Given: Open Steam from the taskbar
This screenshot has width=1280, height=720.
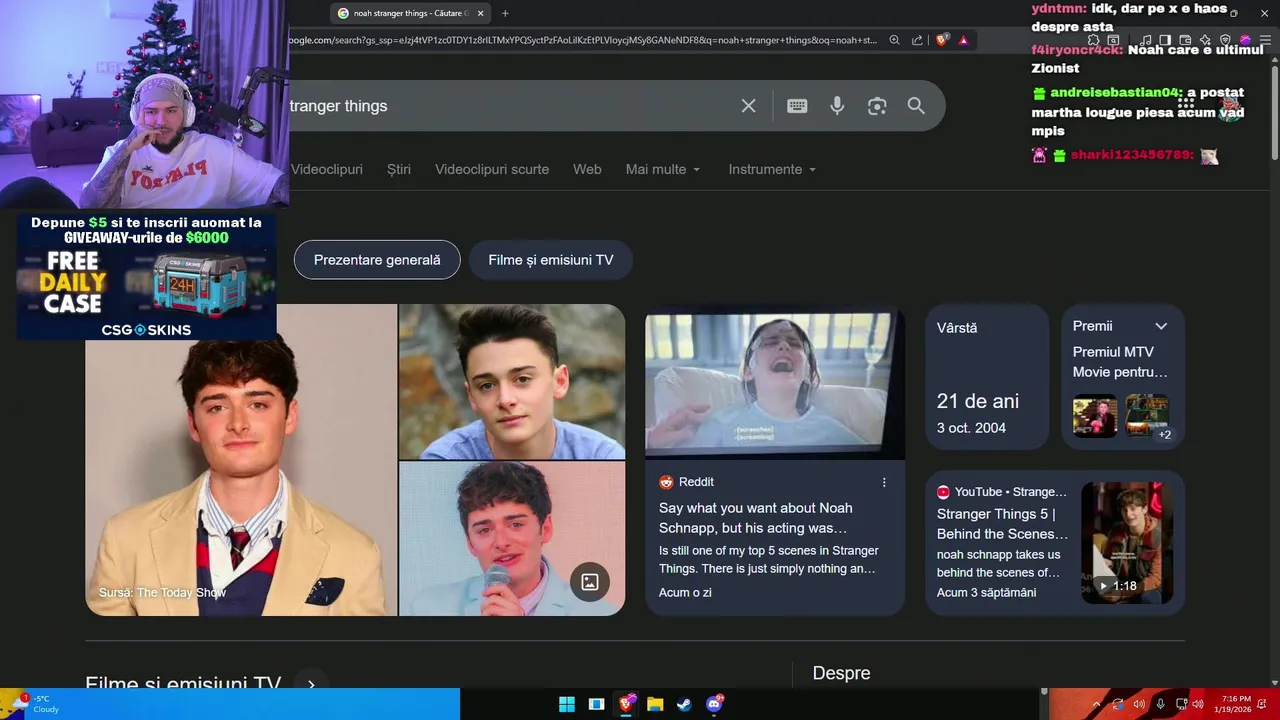Looking at the screenshot, I should coord(684,704).
